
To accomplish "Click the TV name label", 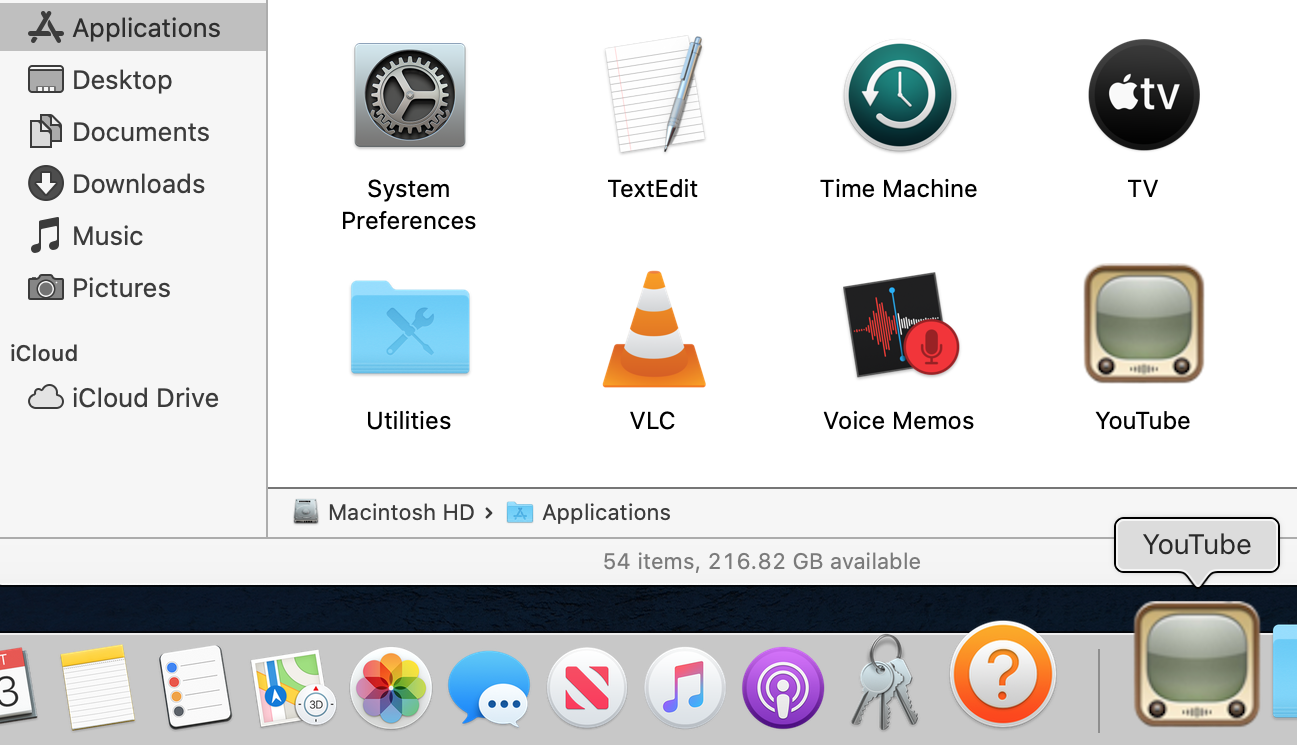I will (1143, 189).
